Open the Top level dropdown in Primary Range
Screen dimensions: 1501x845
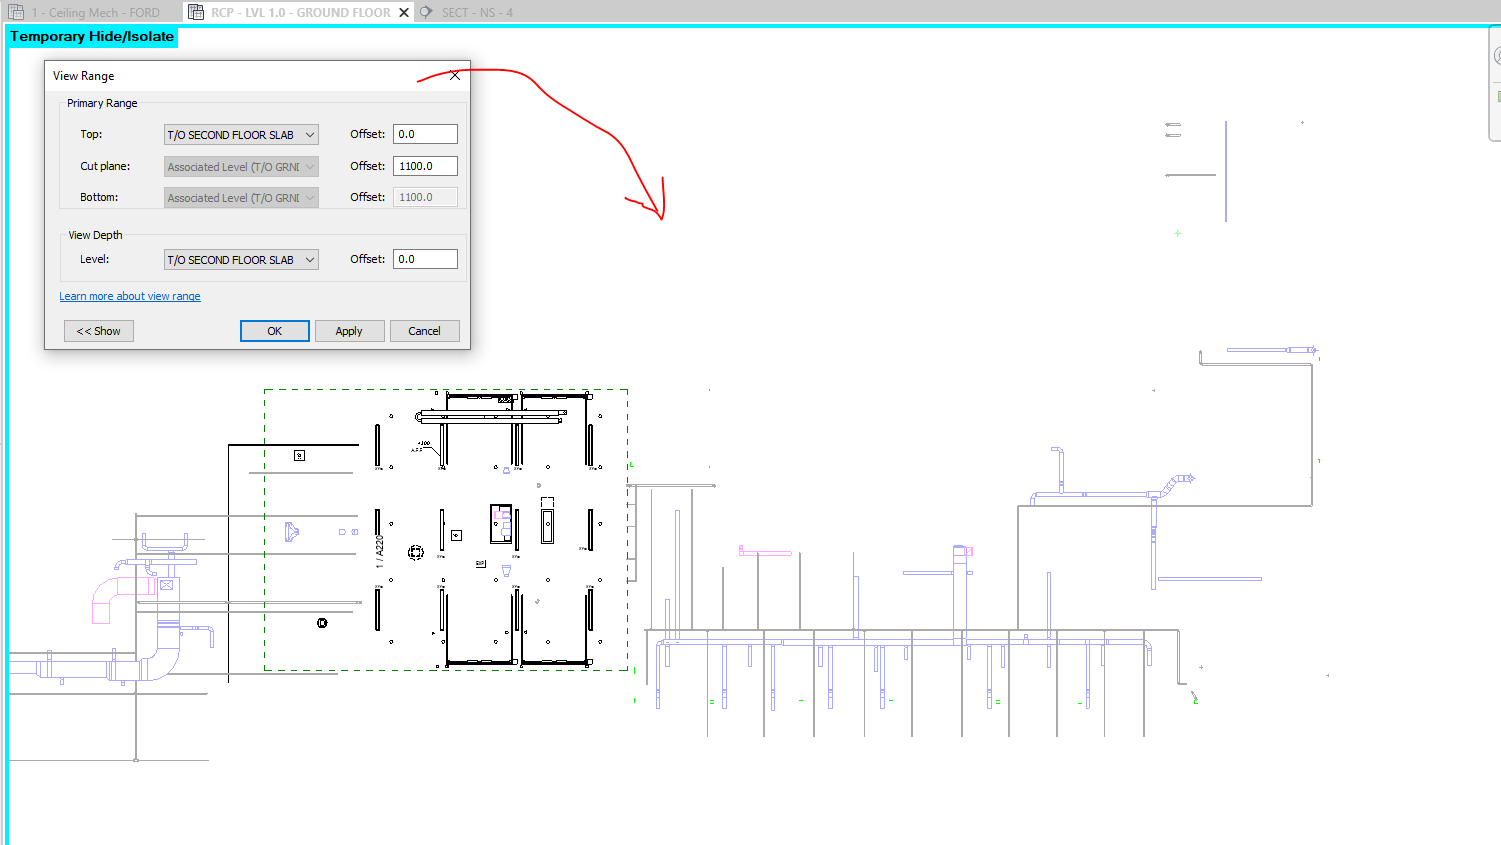241,134
